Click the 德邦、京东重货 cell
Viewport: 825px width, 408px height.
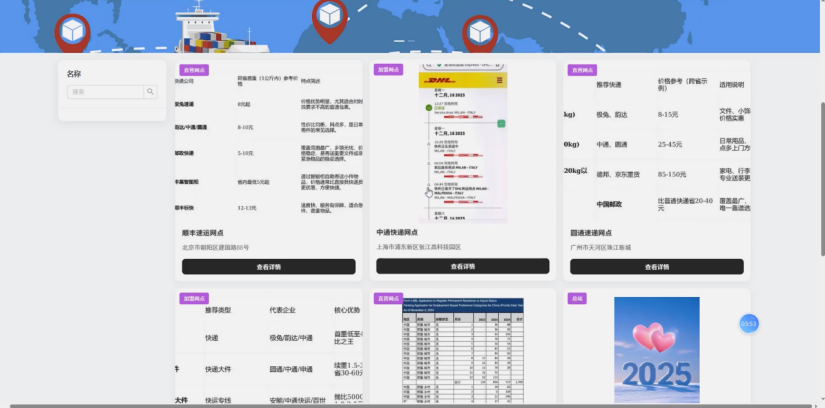pos(618,174)
